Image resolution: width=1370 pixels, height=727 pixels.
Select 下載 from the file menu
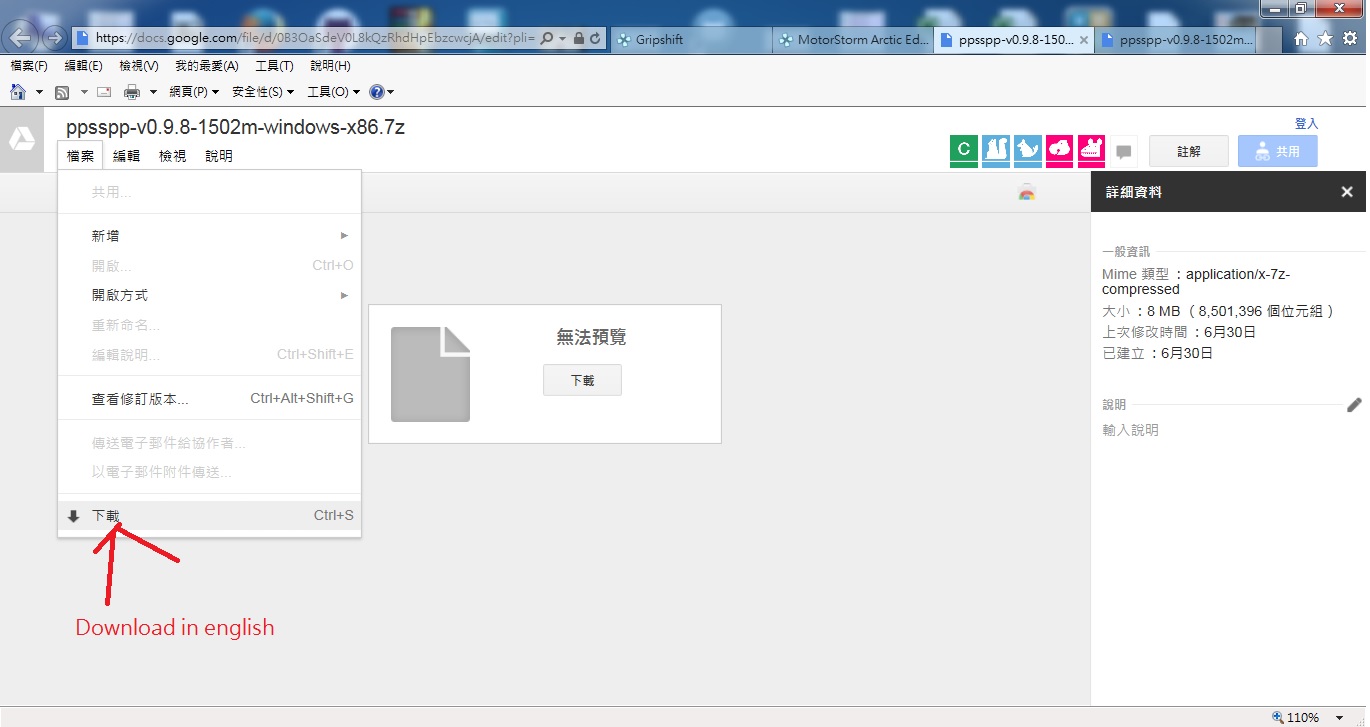(x=106, y=516)
